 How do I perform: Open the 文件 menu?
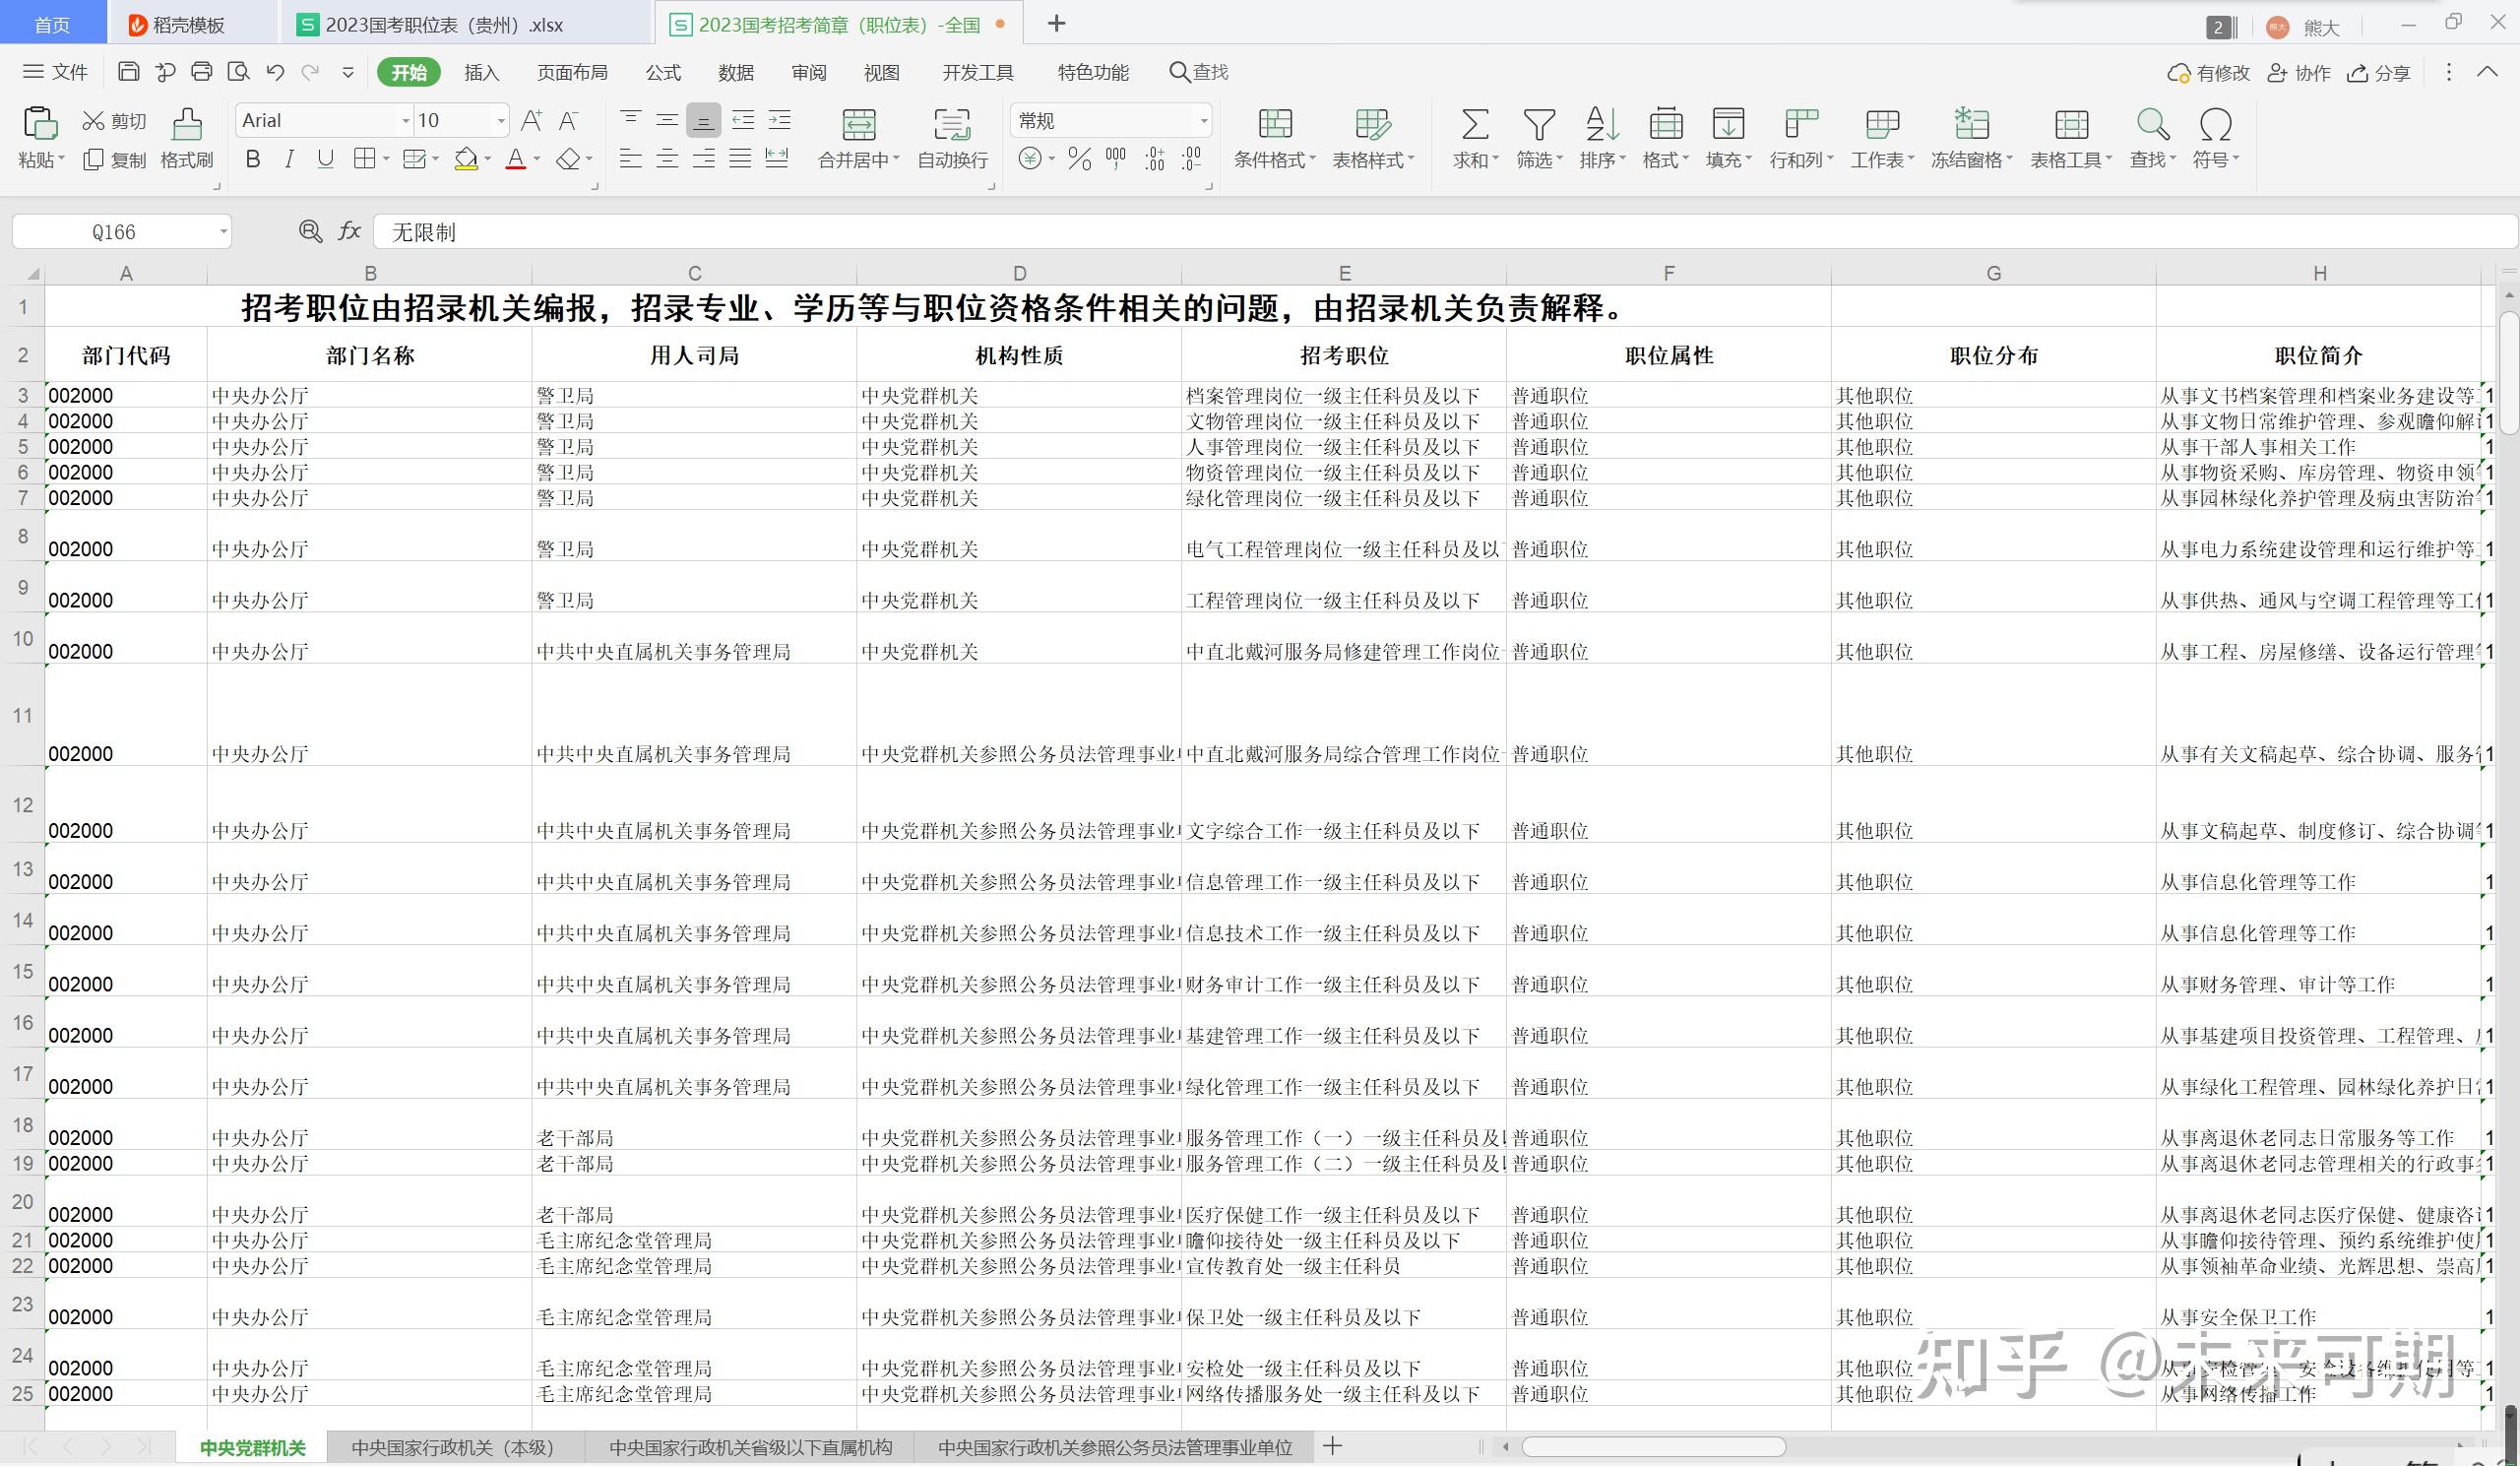coord(56,72)
